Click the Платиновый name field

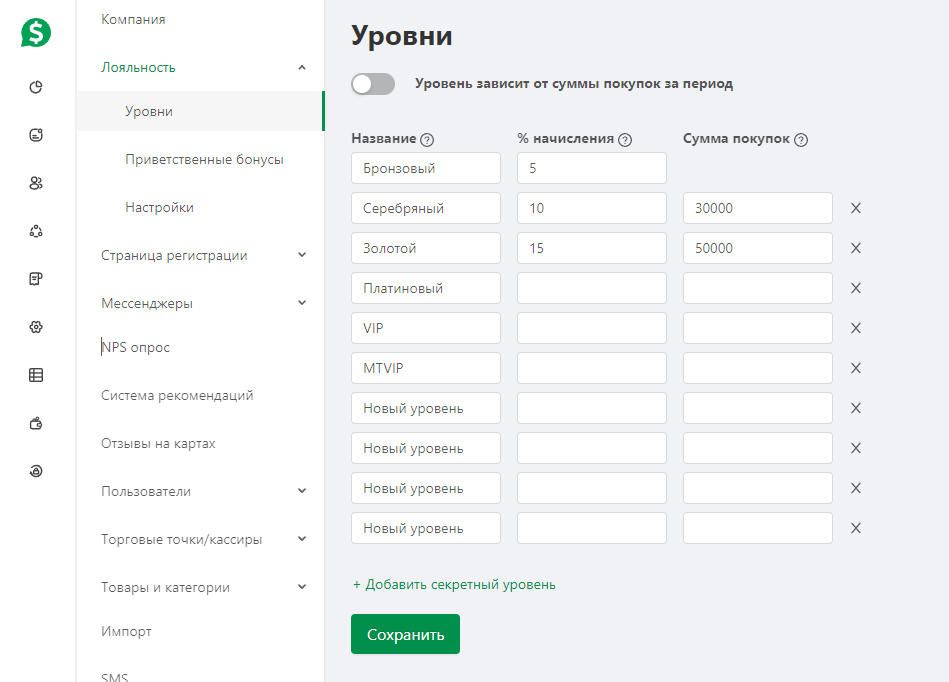pyautogui.click(x=426, y=288)
